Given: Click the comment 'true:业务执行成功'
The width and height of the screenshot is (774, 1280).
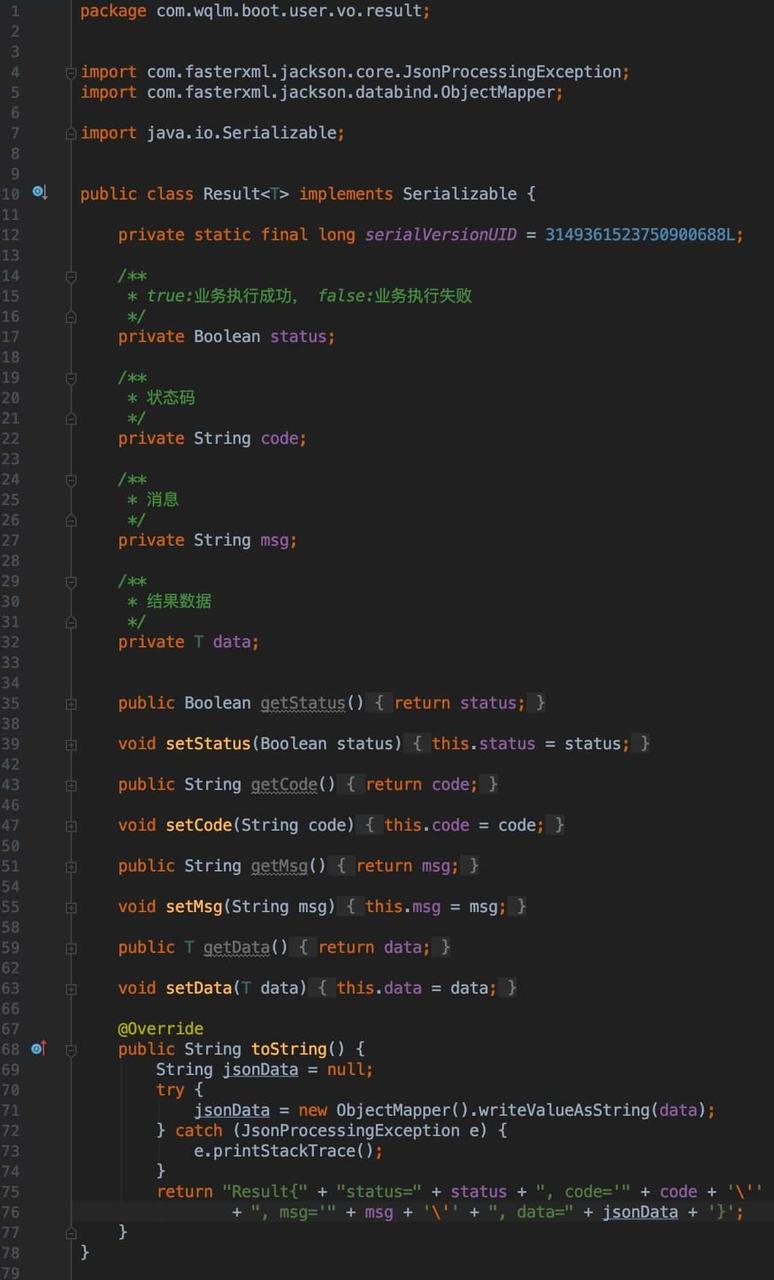Looking at the screenshot, I should 222,295.
